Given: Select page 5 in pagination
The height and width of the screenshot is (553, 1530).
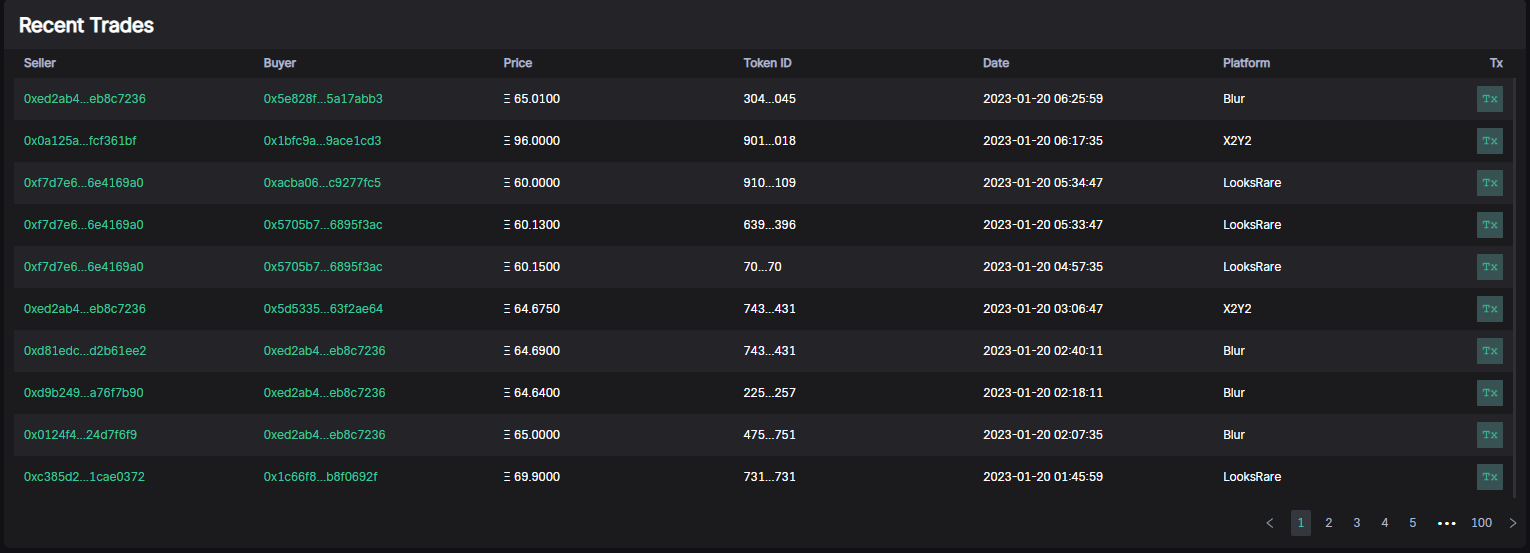Looking at the screenshot, I should 1413,523.
